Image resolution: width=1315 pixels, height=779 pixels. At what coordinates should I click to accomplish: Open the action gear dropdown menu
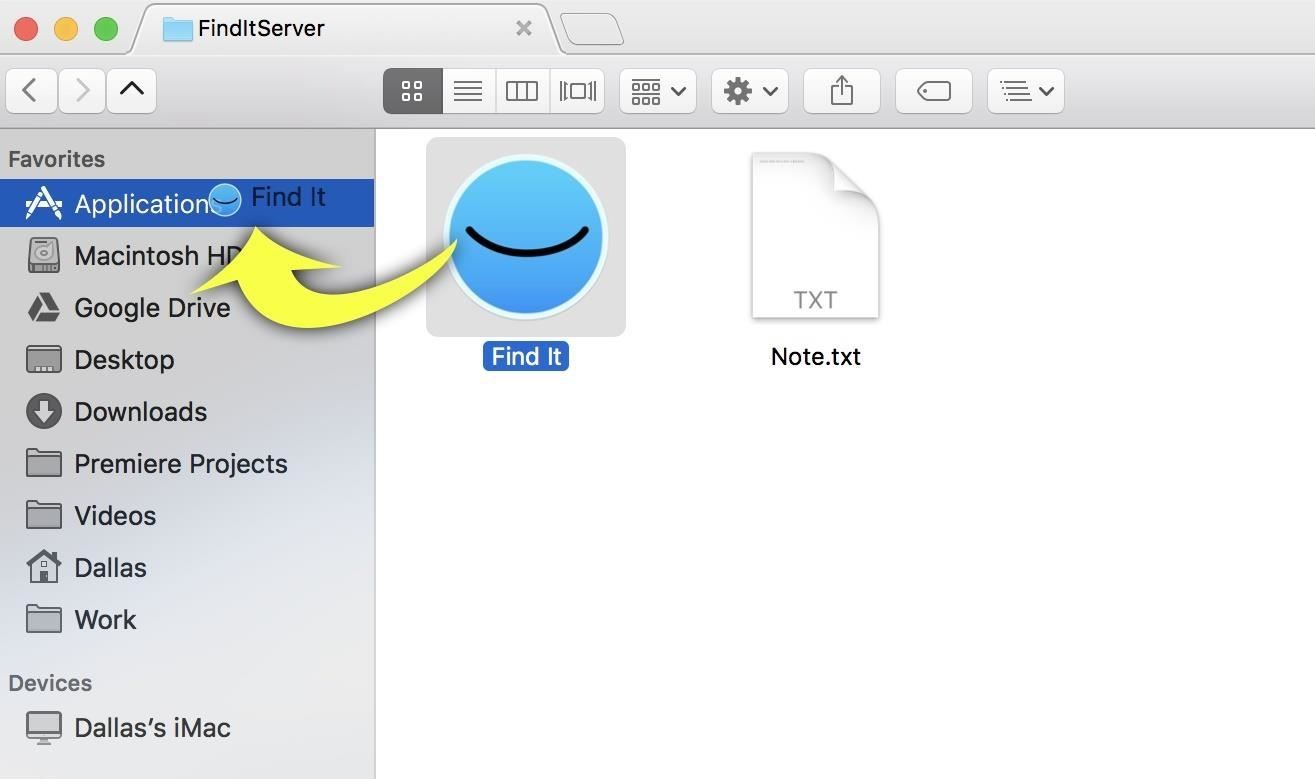click(x=748, y=90)
